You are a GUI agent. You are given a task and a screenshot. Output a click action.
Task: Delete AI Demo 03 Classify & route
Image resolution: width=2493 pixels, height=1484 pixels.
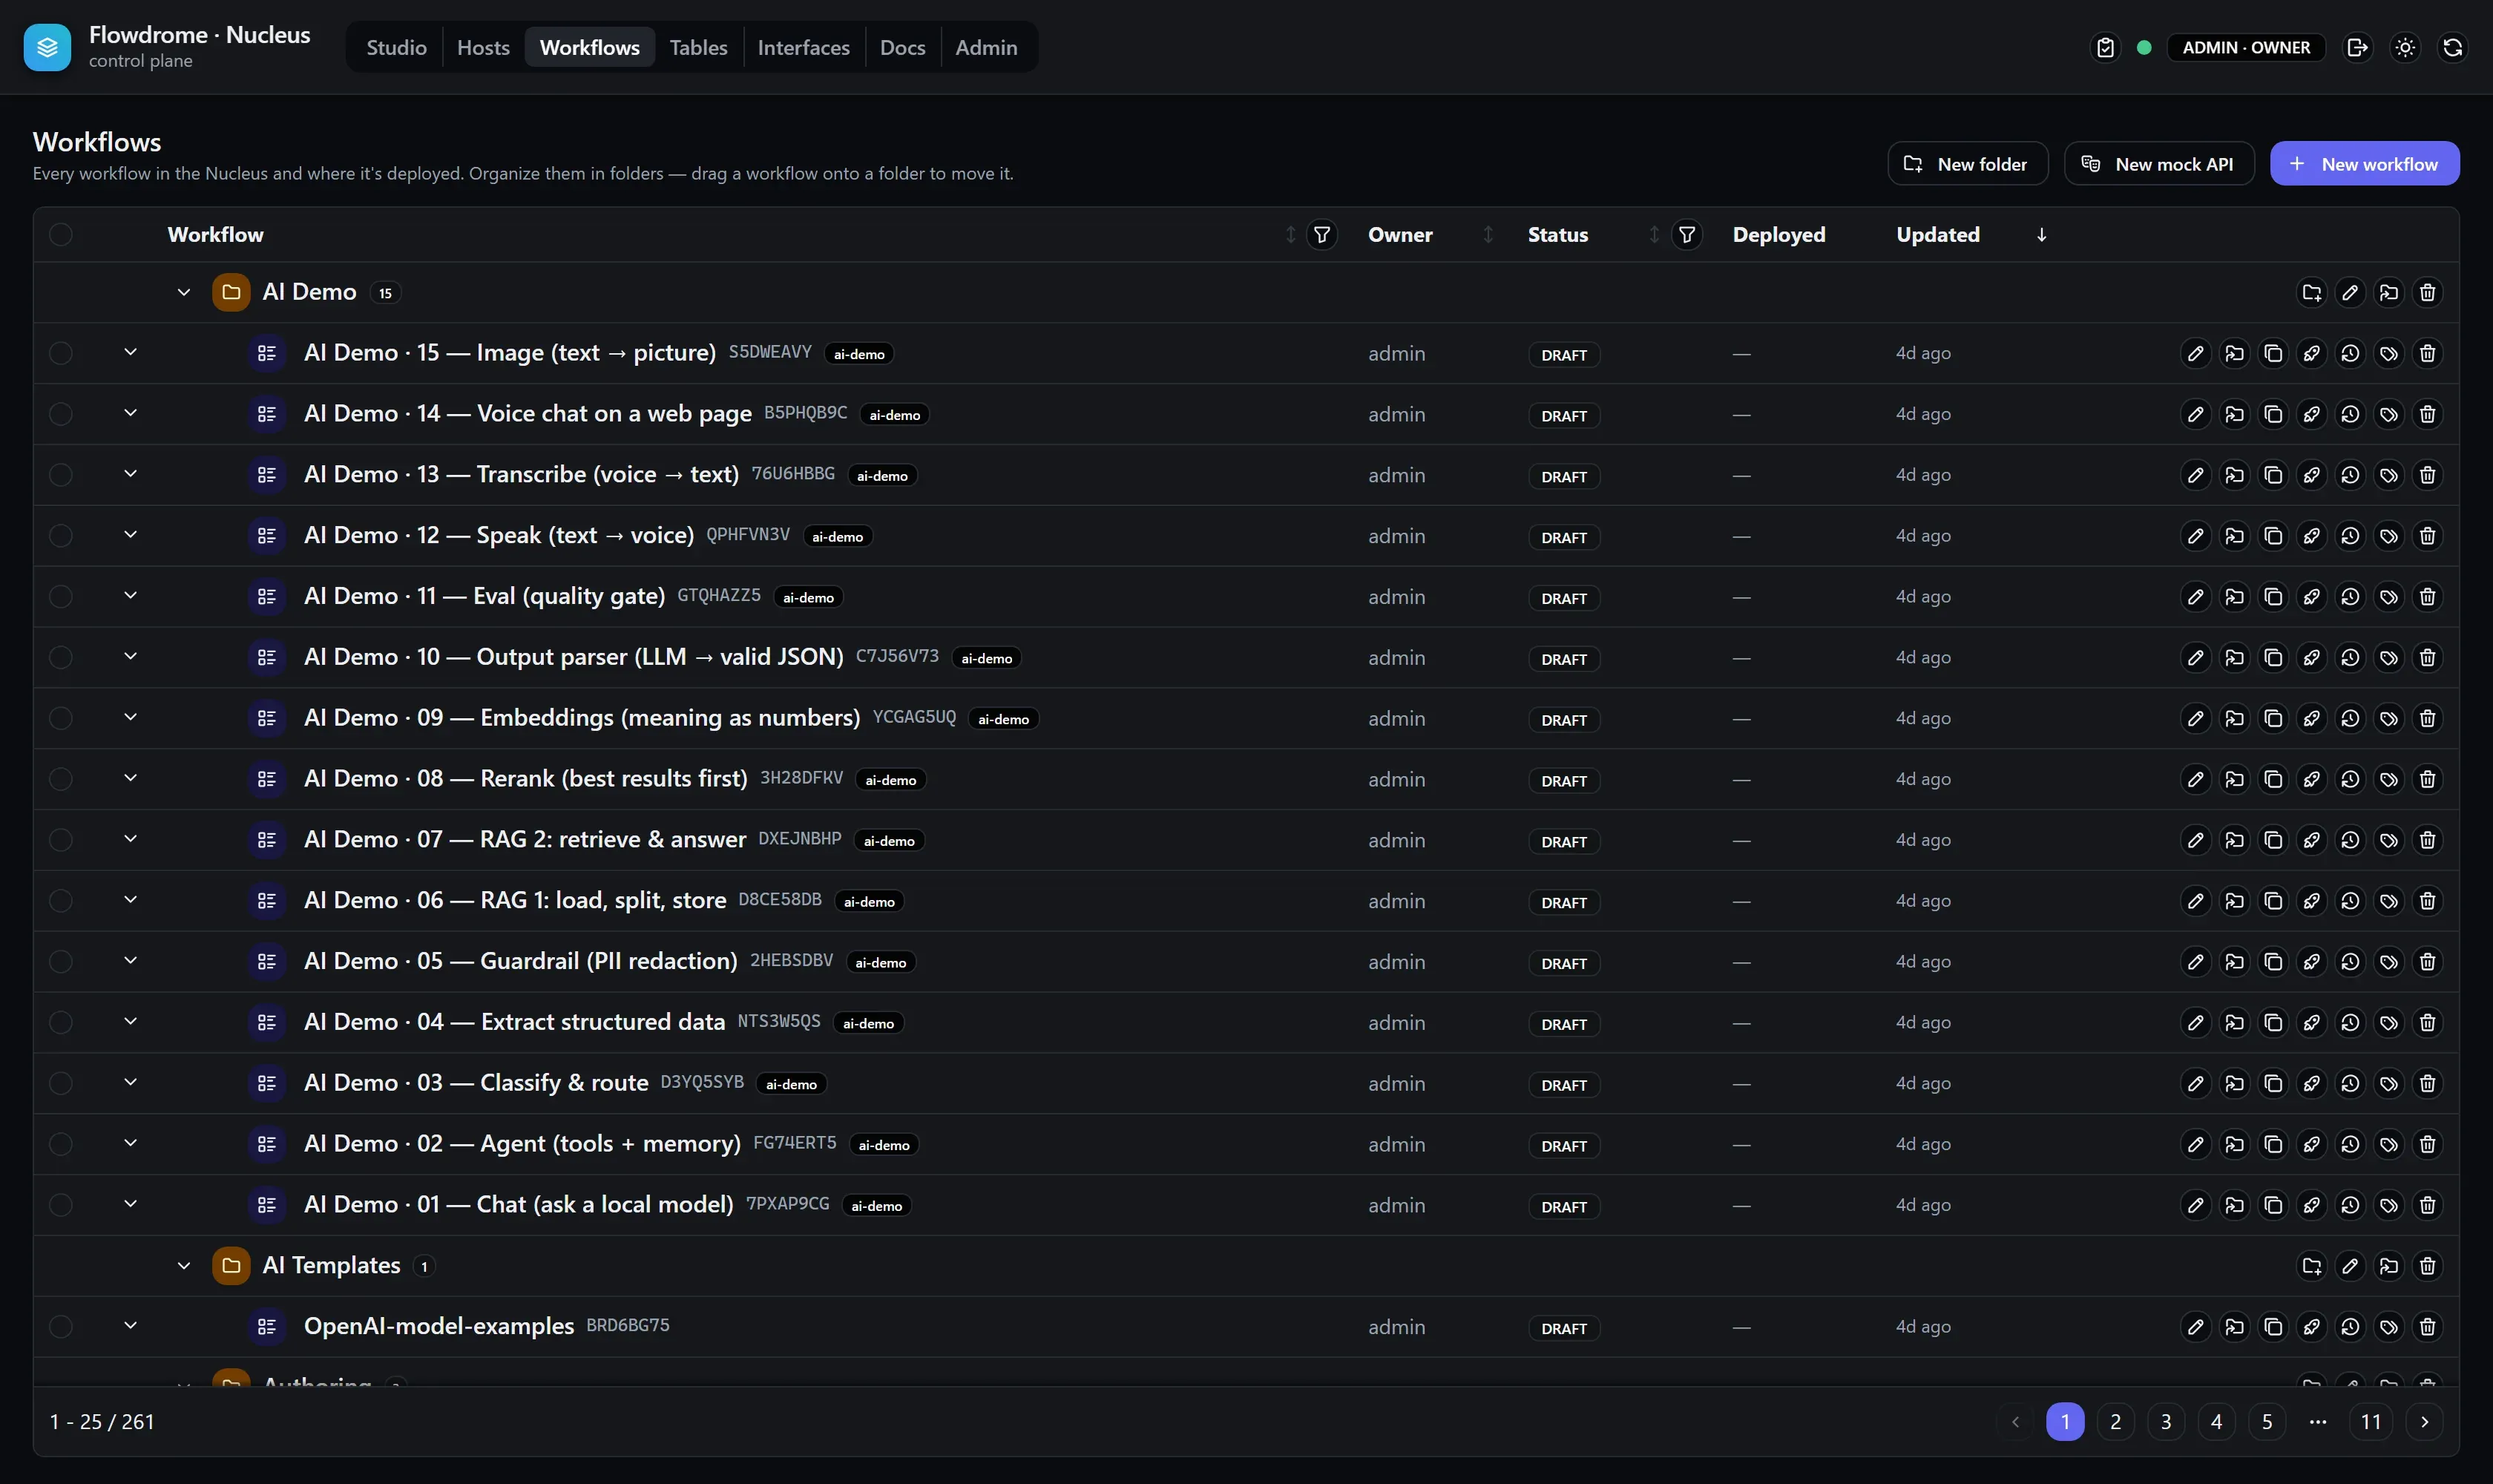tap(2427, 1083)
